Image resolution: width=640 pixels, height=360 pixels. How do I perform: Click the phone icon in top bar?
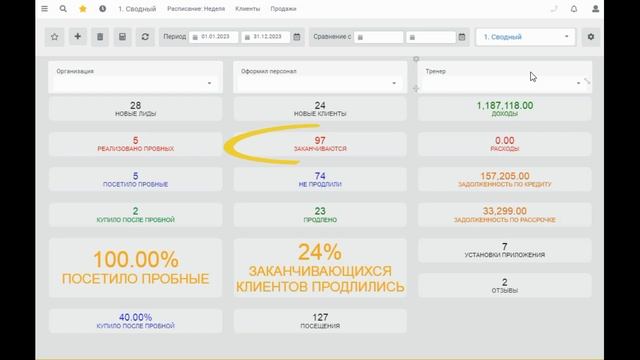553,9
